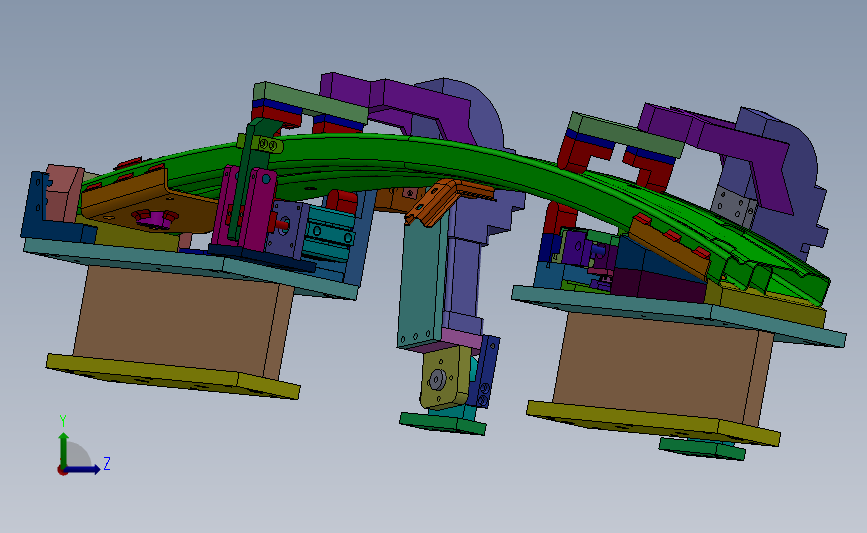Select the green foot plate below the center column
Screen dimensions: 867x533
coord(443,424)
